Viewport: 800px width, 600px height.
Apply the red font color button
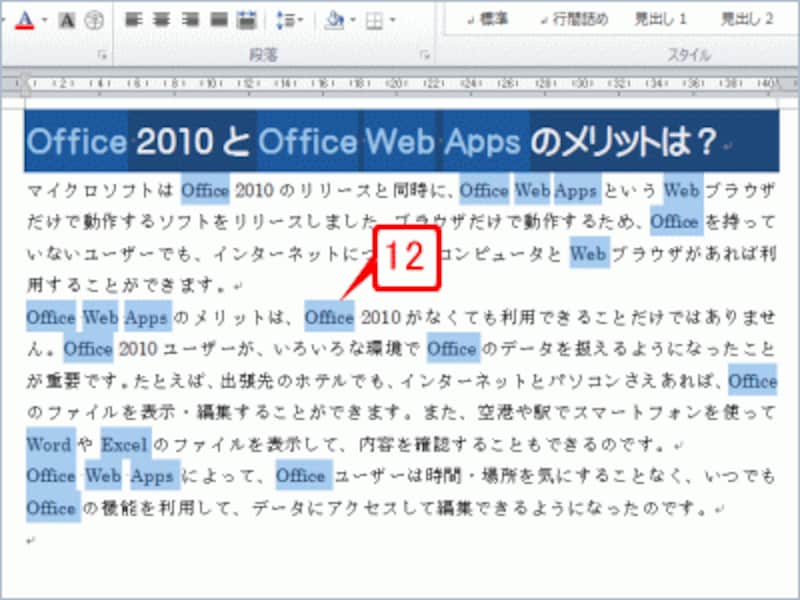[x=24, y=20]
